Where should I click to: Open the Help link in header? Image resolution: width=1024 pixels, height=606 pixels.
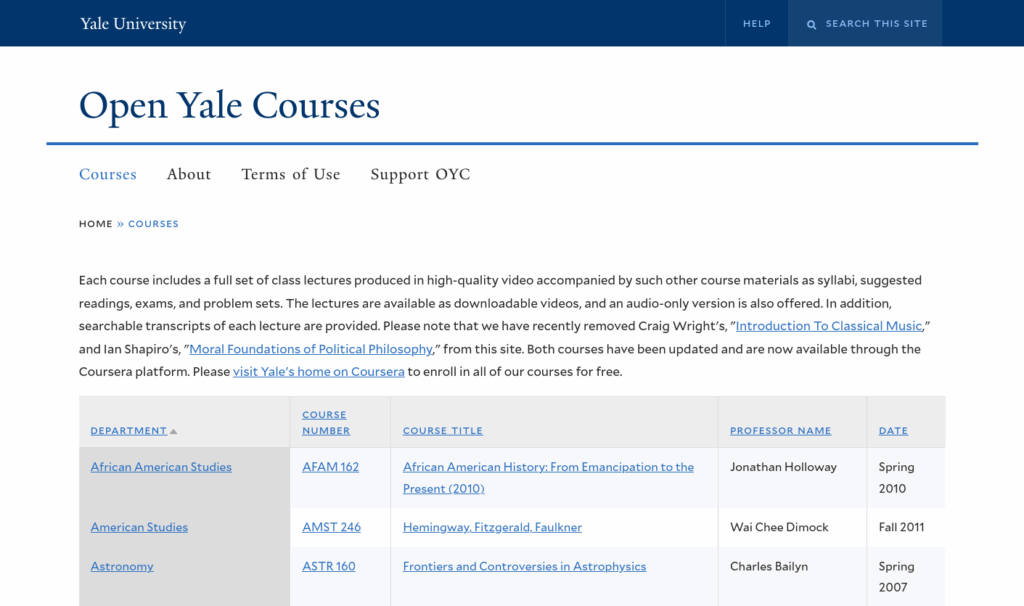coord(756,24)
